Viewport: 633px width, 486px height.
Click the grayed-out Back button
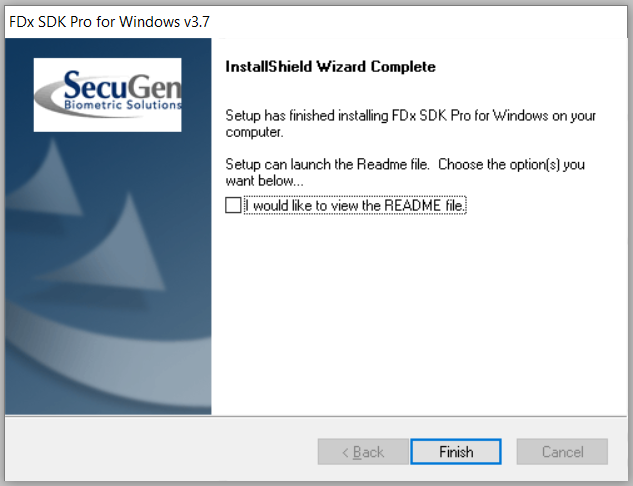pyautogui.click(x=363, y=452)
